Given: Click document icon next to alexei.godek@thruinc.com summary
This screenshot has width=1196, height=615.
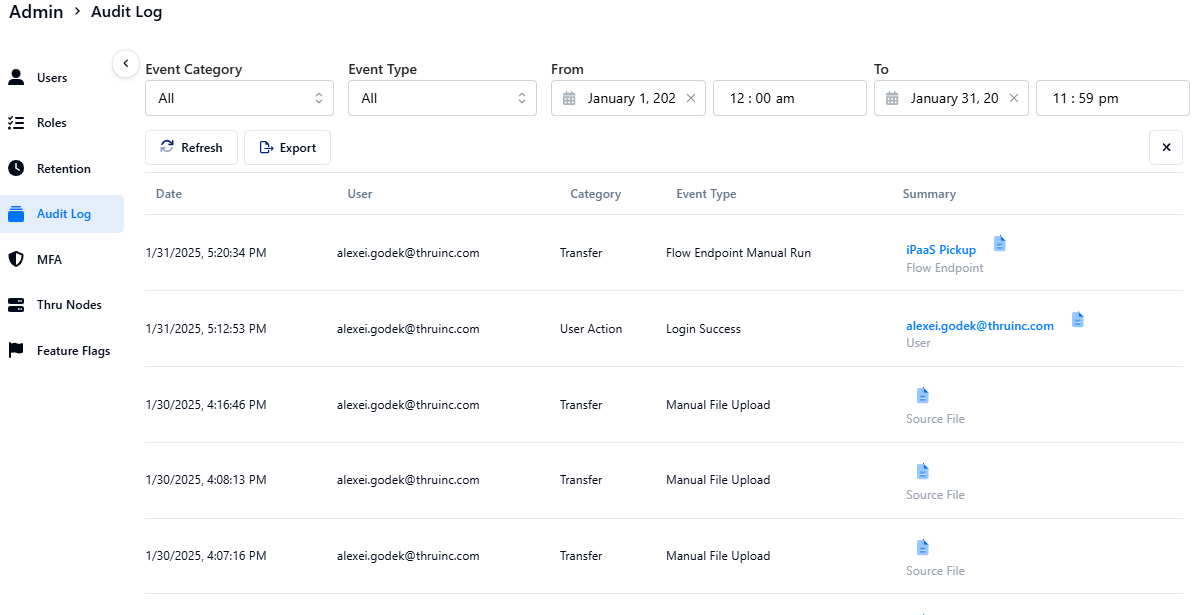Looking at the screenshot, I should pos(1077,319).
